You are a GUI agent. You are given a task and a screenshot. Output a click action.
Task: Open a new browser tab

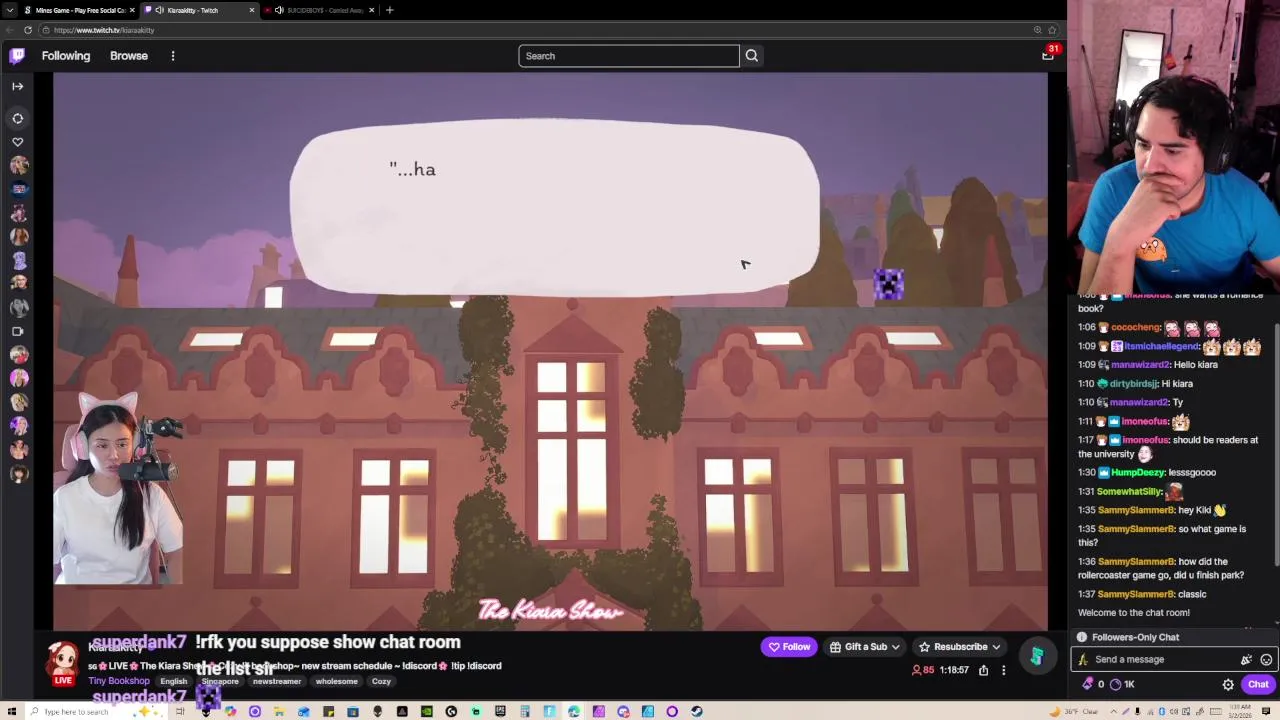[x=390, y=10]
